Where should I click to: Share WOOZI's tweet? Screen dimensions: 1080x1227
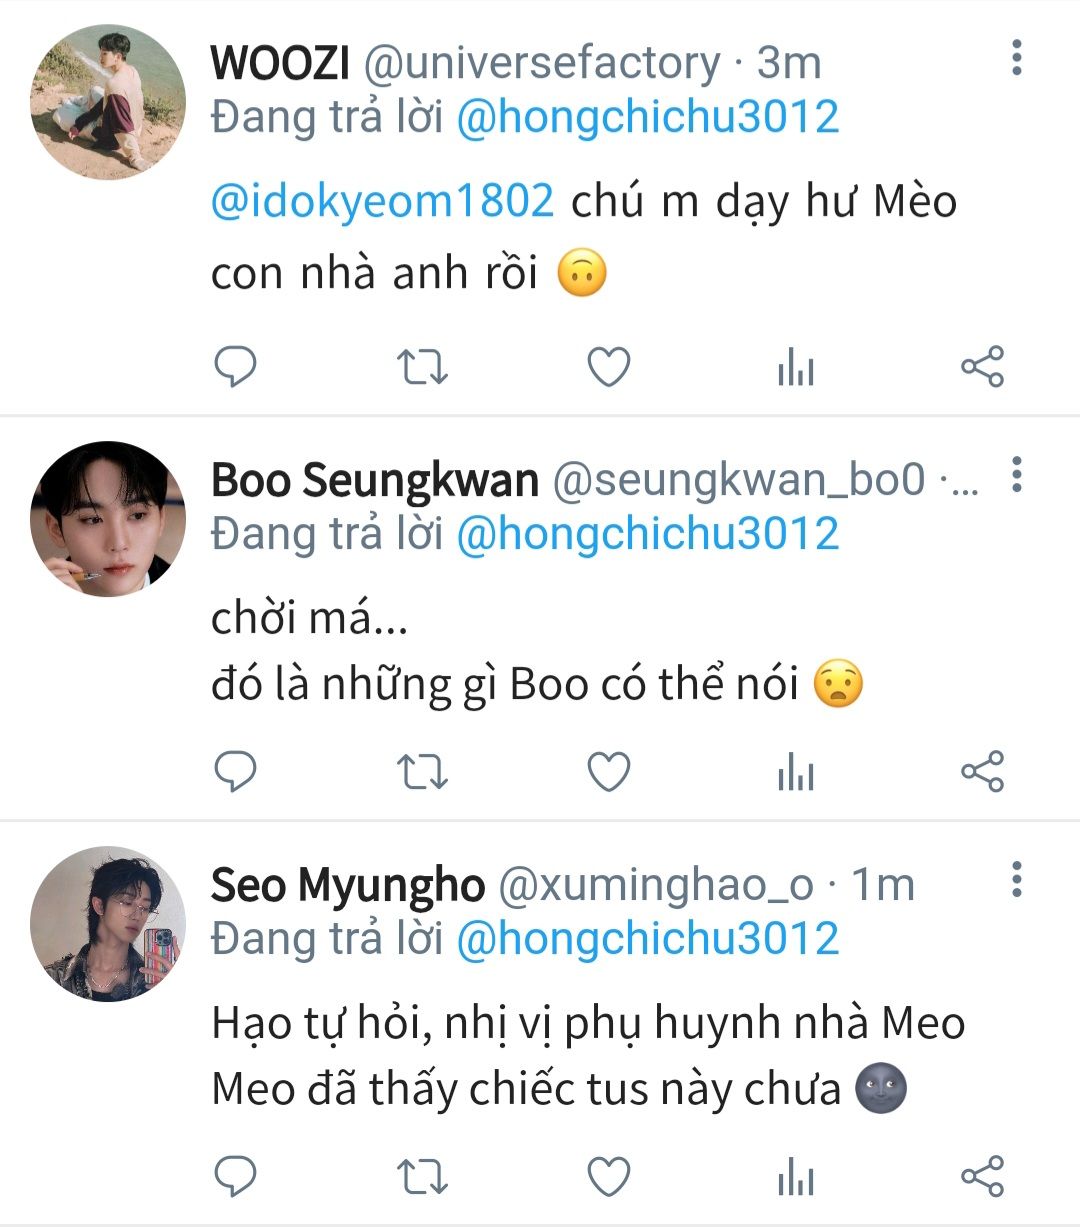click(982, 367)
